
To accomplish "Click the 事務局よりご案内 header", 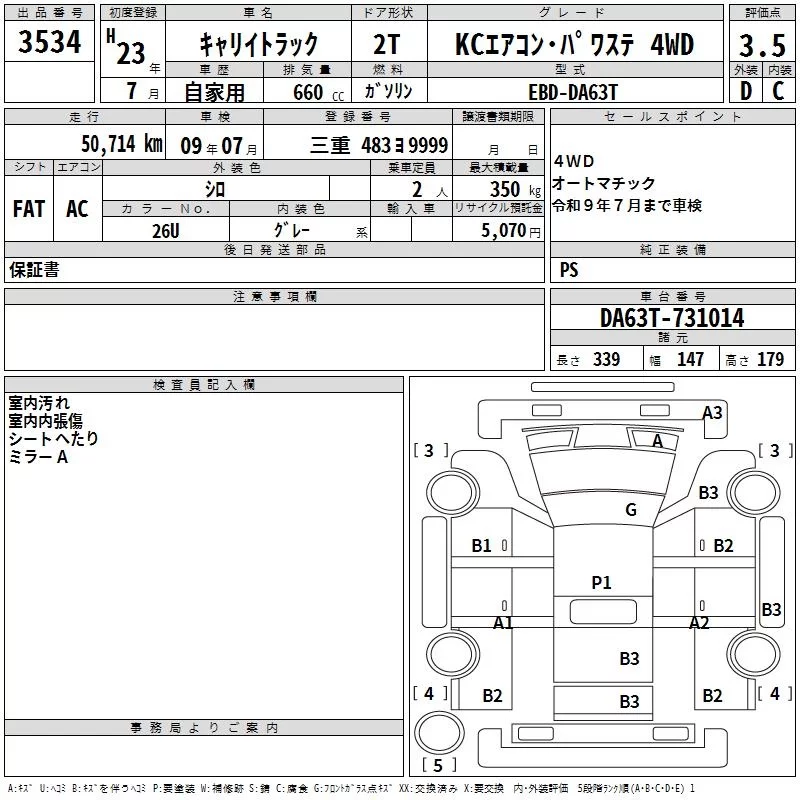I will pos(204,728).
